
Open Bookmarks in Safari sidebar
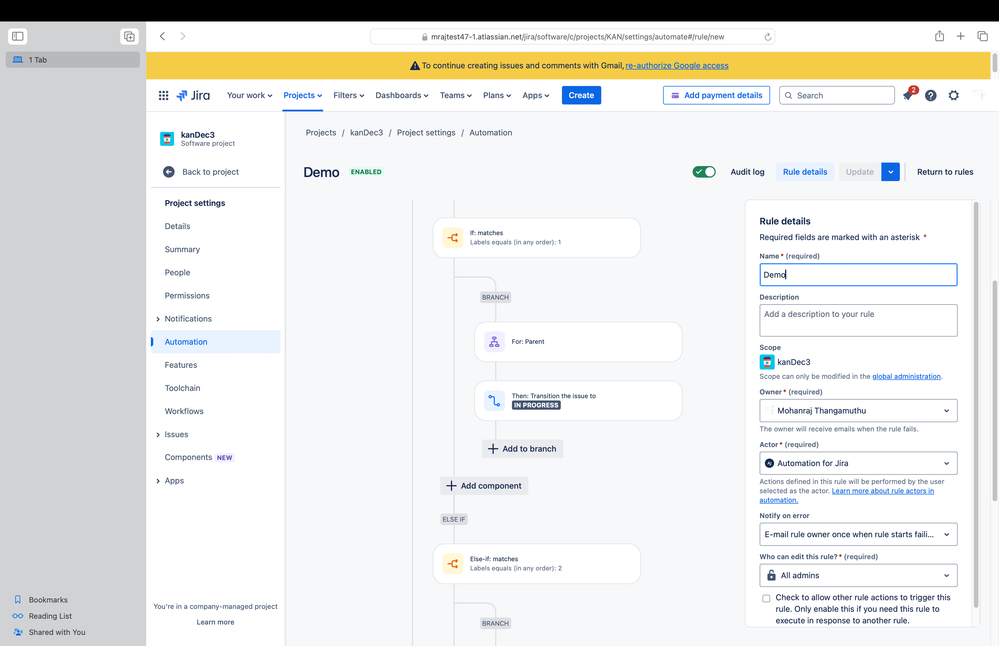[x=48, y=600]
